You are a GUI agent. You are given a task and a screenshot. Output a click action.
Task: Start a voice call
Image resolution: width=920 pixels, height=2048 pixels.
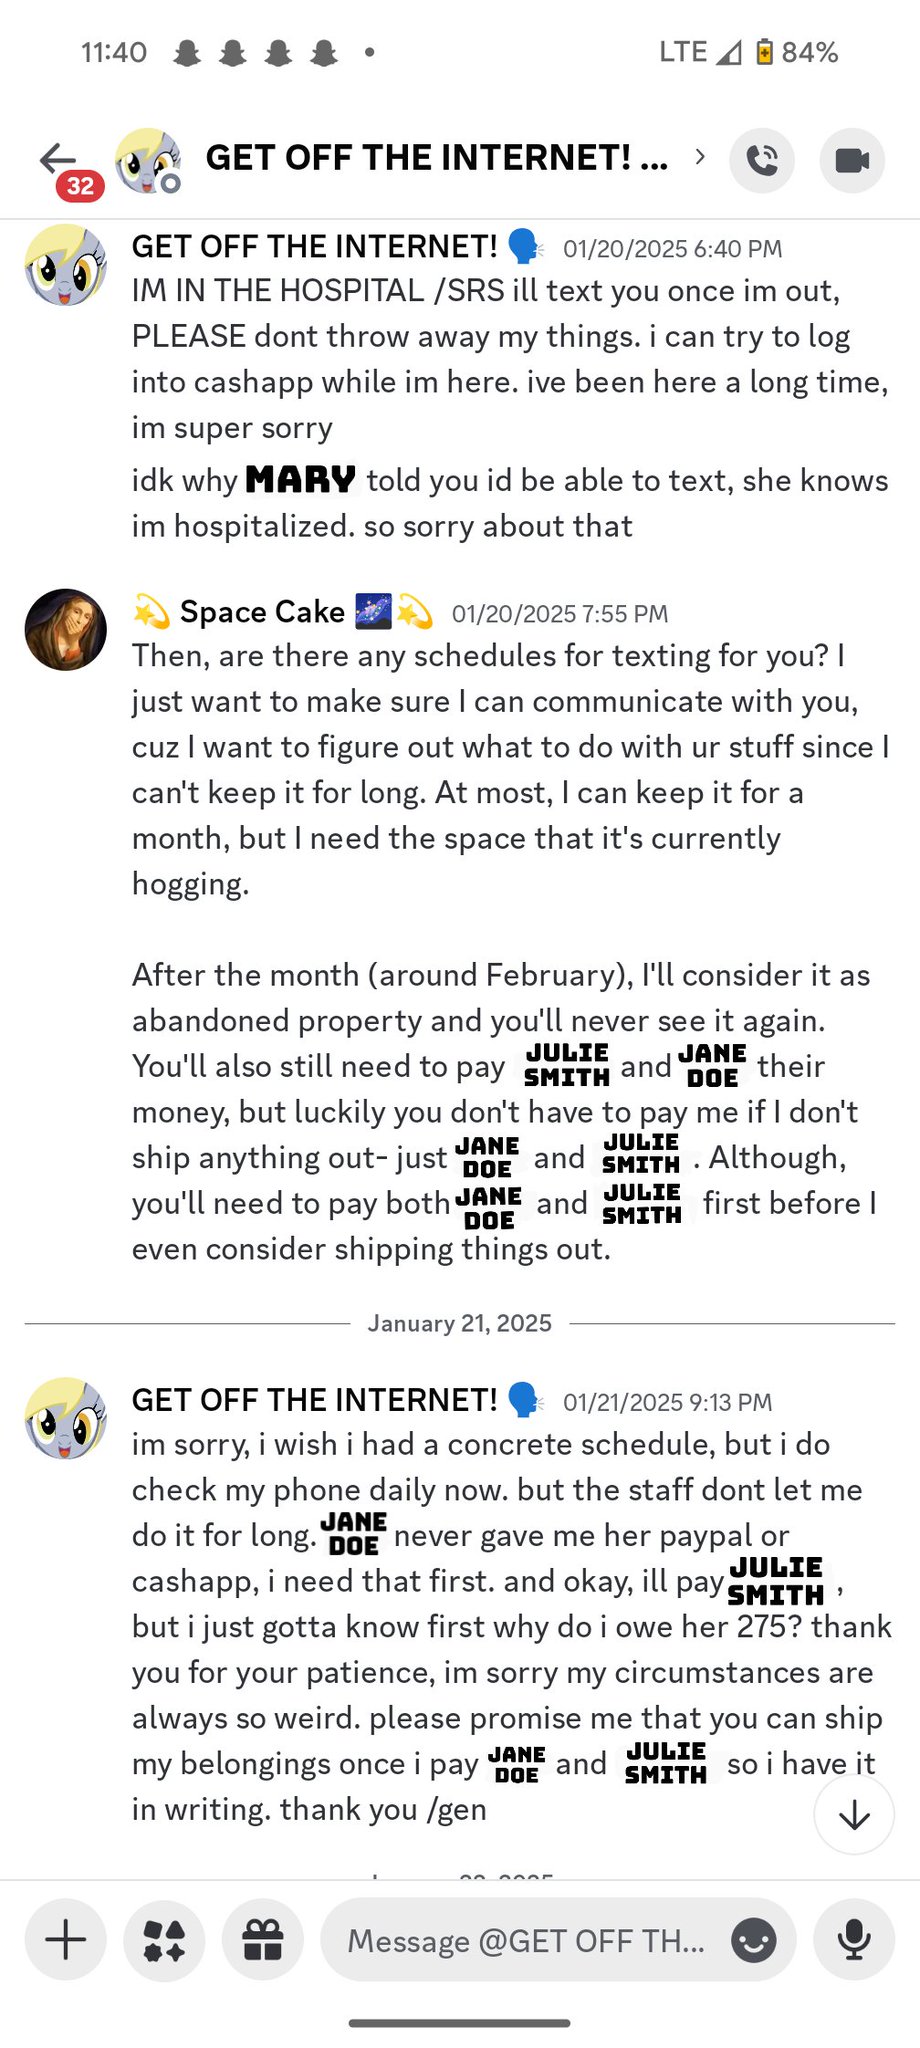click(x=762, y=160)
